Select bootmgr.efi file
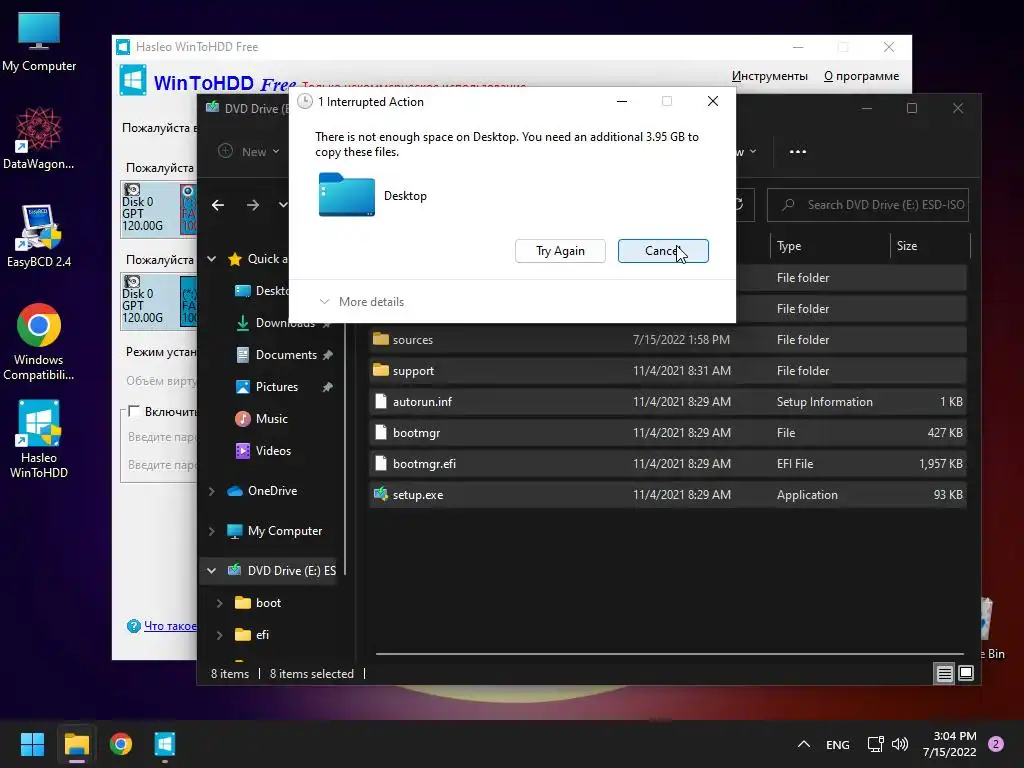The image size is (1024, 768). point(667,464)
